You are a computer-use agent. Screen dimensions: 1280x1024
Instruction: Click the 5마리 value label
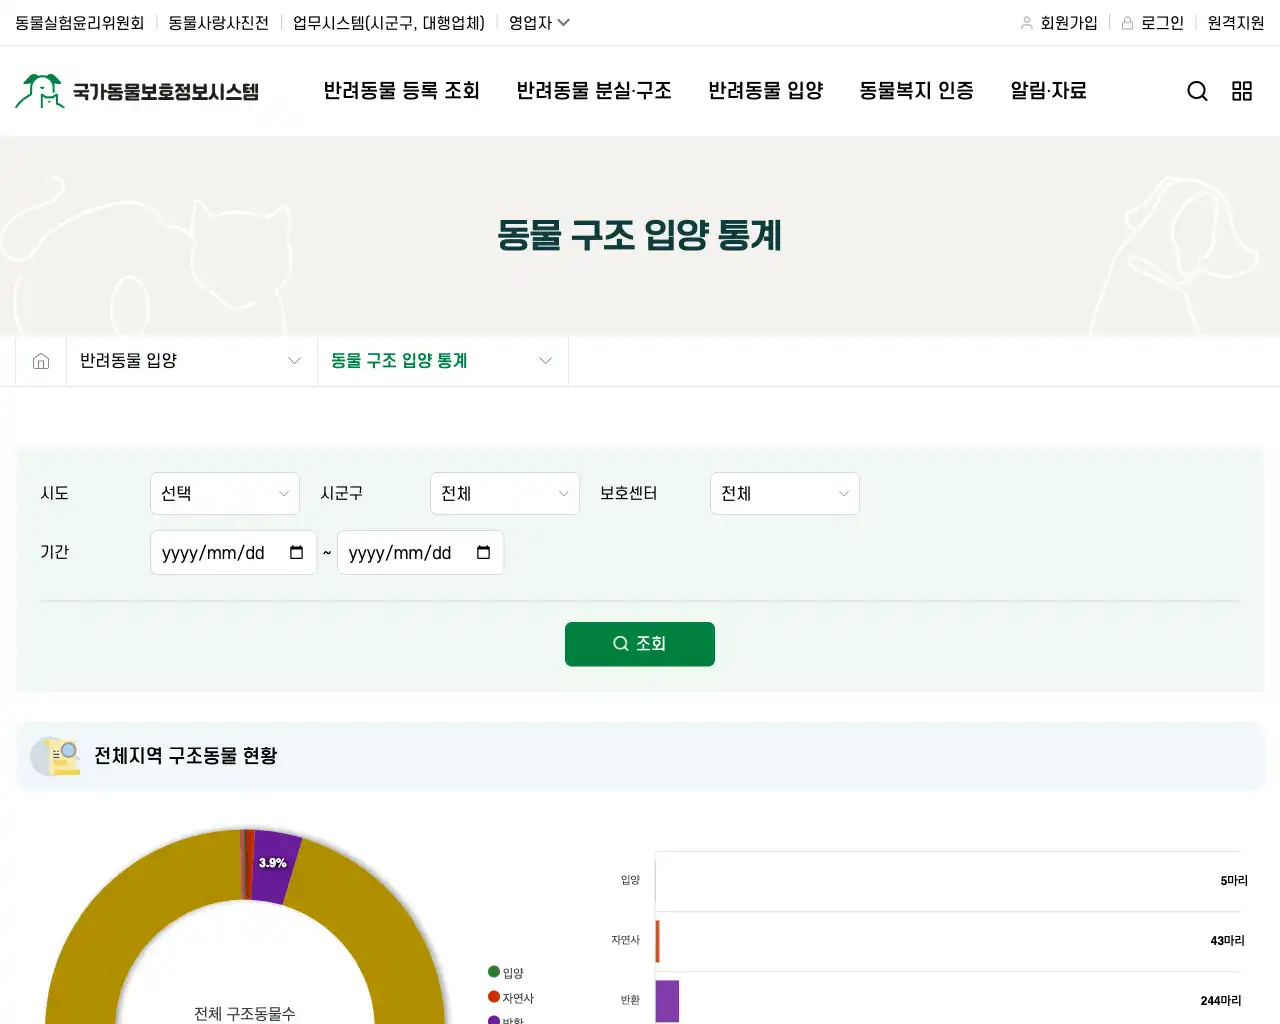point(1234,881)
